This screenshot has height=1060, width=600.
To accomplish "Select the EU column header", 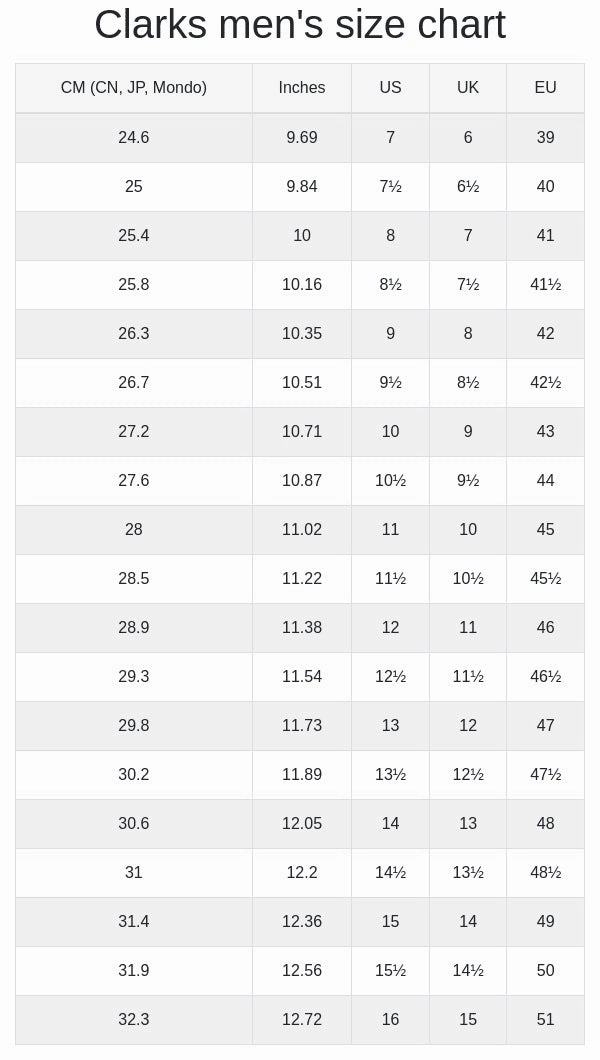I will (545, 88).
